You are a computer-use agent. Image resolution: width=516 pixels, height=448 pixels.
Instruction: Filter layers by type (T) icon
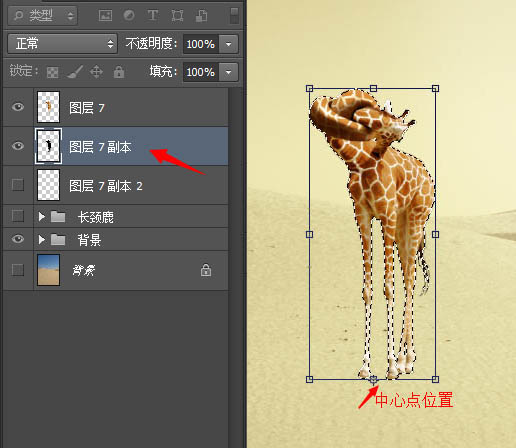(153, 15)
